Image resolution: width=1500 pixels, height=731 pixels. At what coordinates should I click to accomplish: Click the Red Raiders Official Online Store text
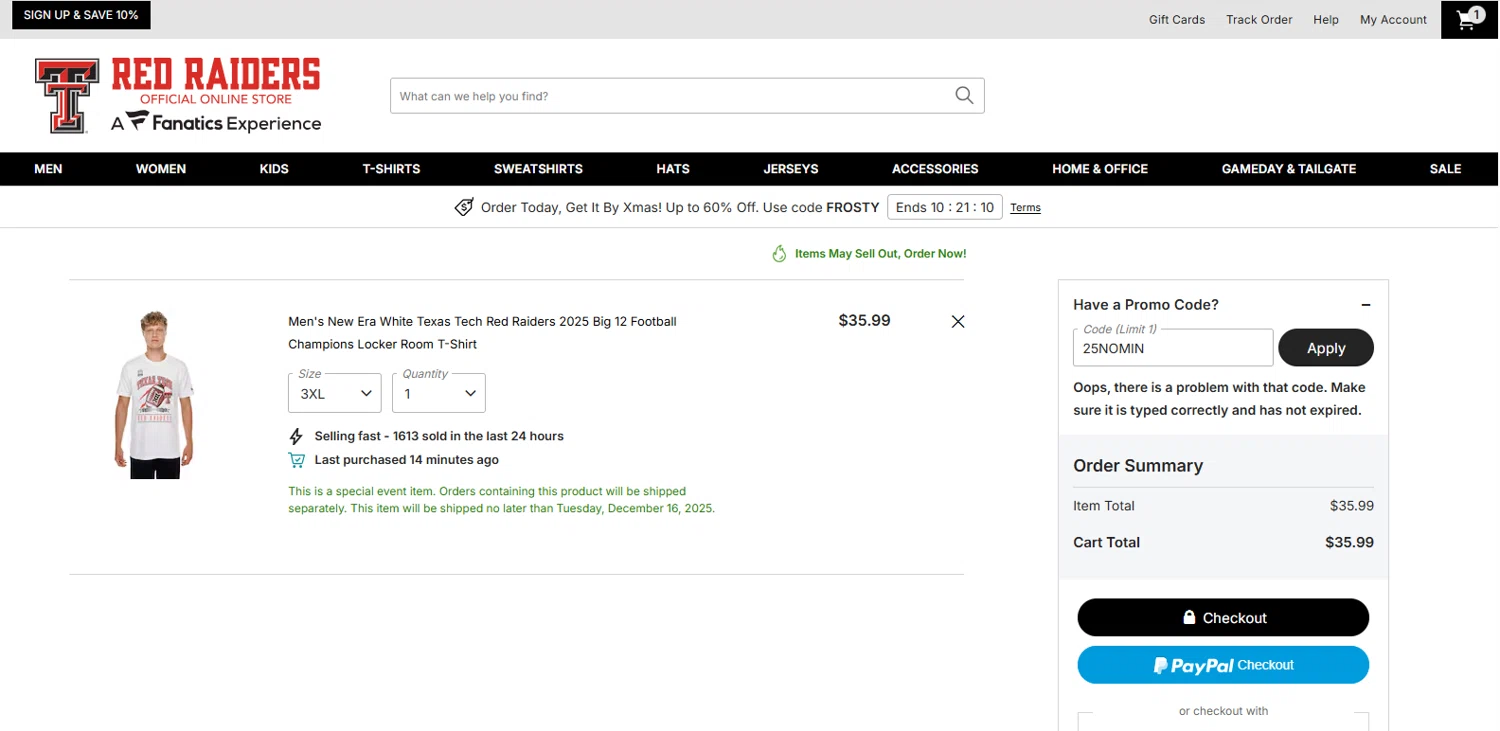[216, 81]
